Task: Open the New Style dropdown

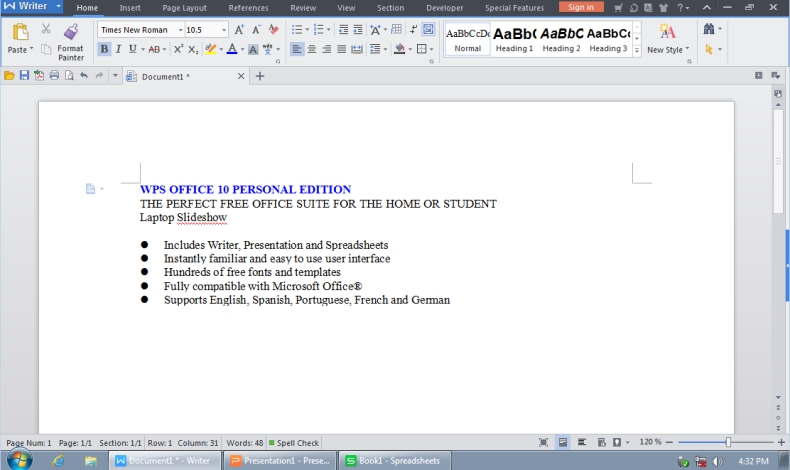Action: [668, 50]
